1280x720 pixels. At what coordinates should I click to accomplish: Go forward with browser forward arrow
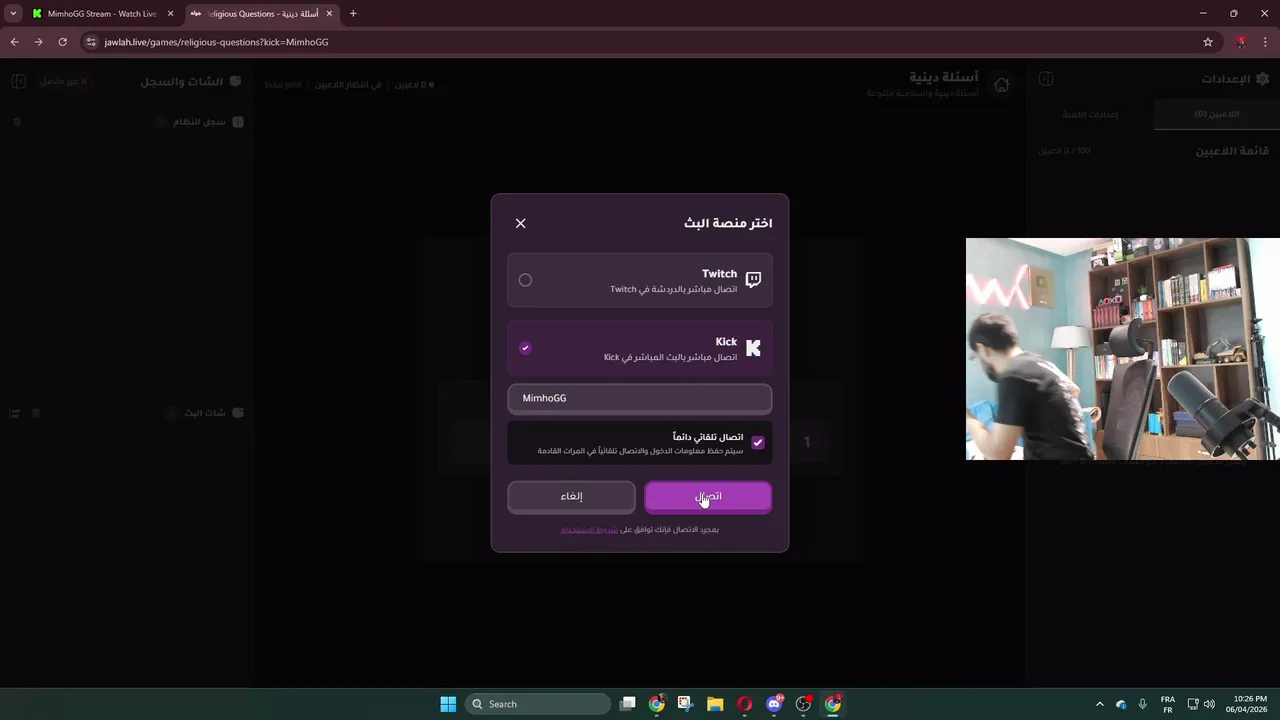point(38,42)
